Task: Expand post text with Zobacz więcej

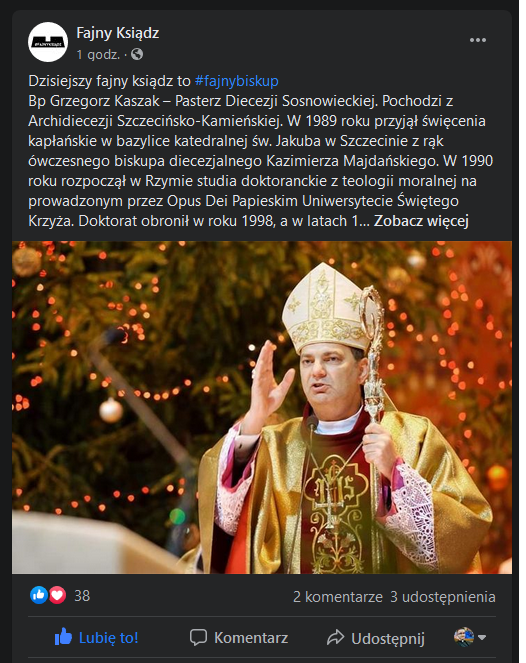Action: pos(421,221)
